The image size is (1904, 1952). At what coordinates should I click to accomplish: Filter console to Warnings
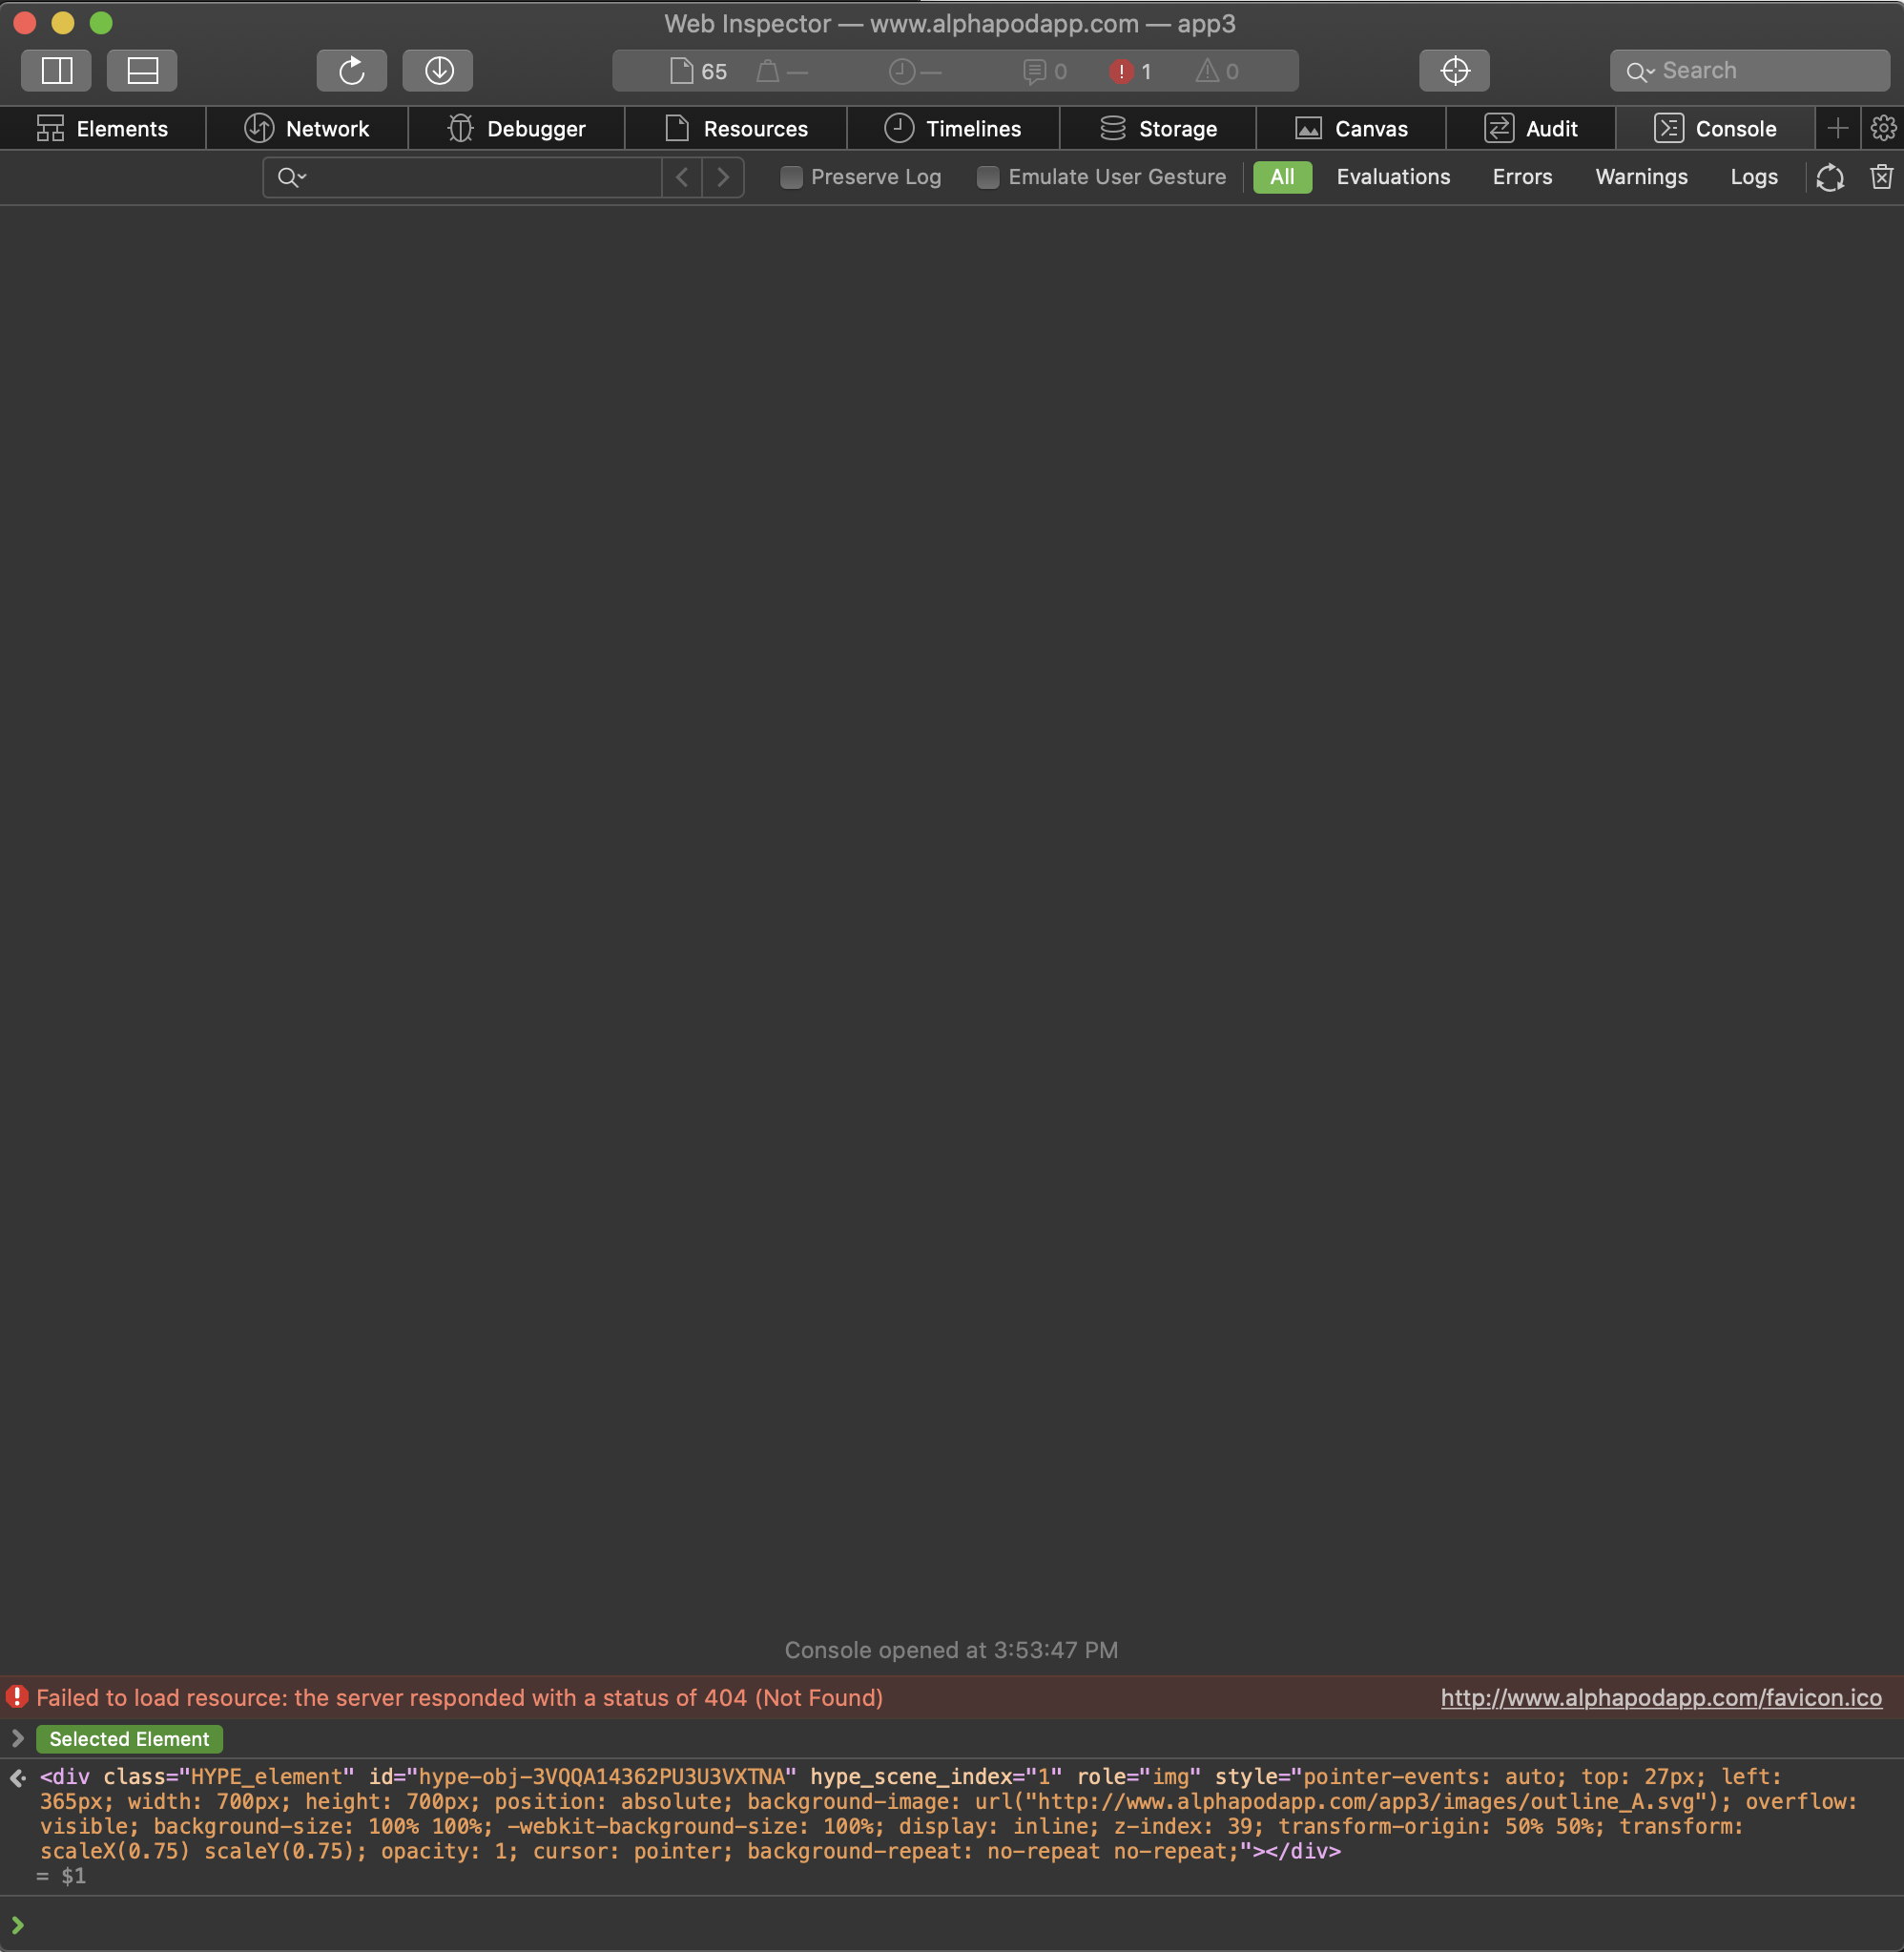pyautogui.click(x=1641, y=177)
